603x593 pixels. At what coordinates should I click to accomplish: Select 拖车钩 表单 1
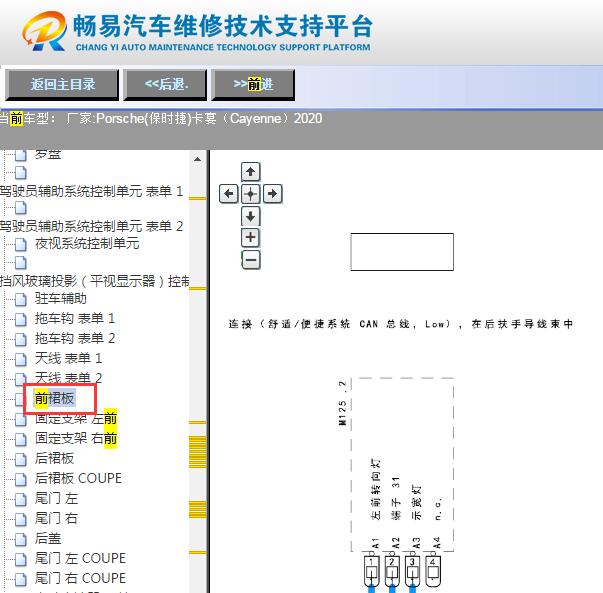[x=75, y=318]
